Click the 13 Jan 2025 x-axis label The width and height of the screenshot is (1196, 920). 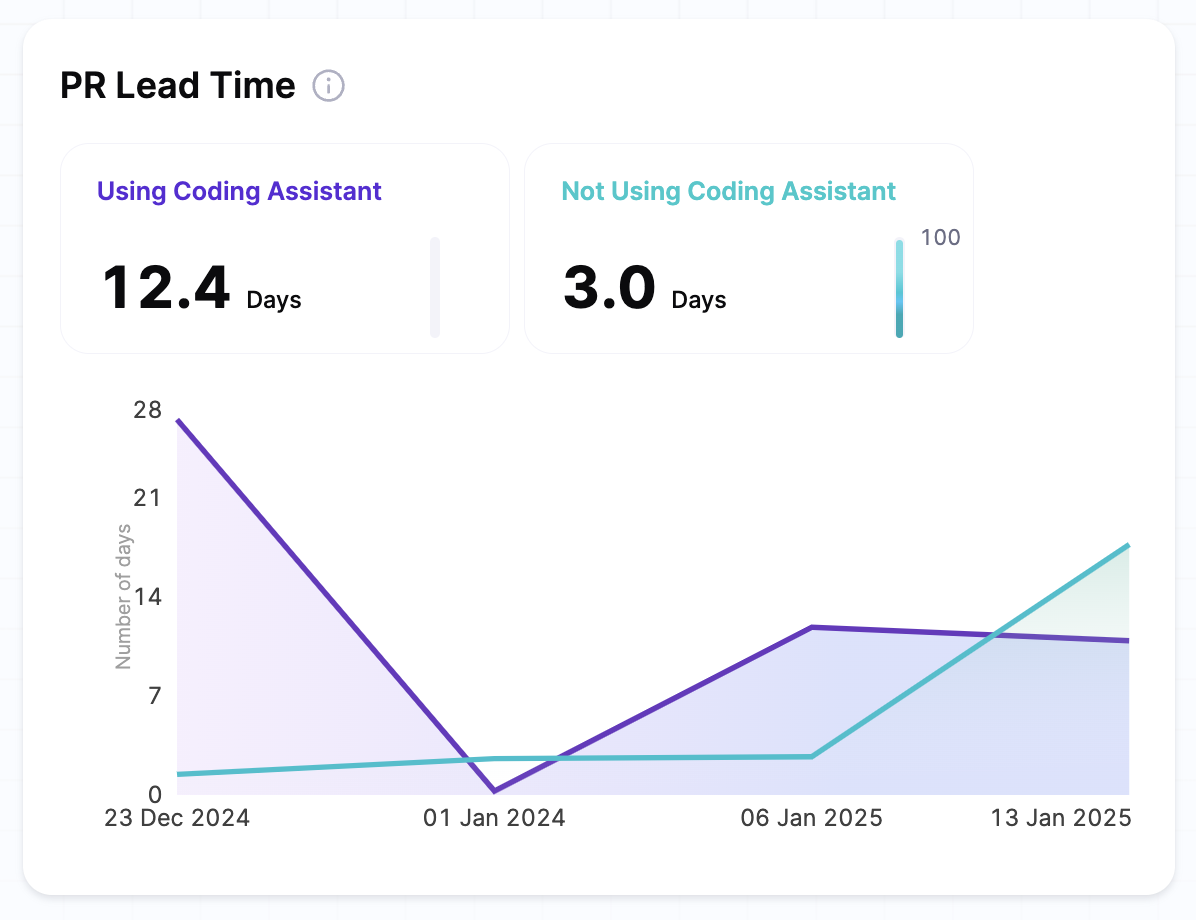(1061, 818)
